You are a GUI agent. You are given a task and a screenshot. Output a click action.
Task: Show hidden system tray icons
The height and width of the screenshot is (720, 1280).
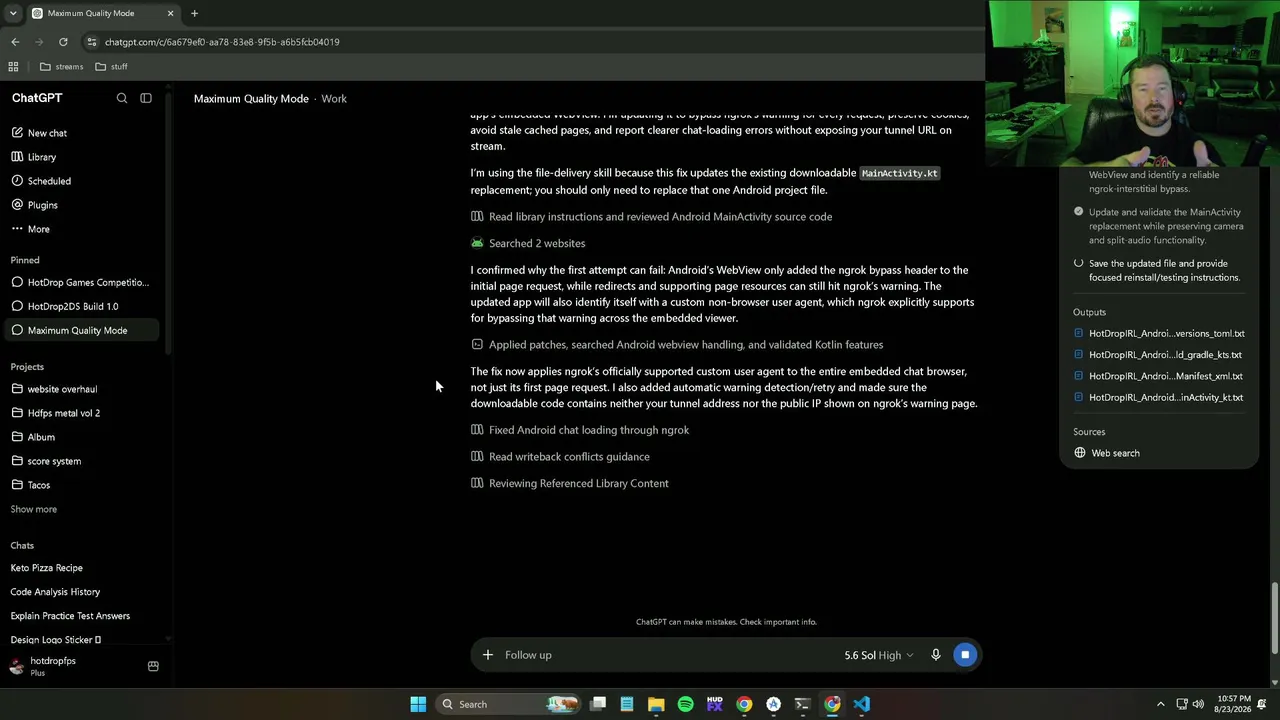click(1161, 704)
